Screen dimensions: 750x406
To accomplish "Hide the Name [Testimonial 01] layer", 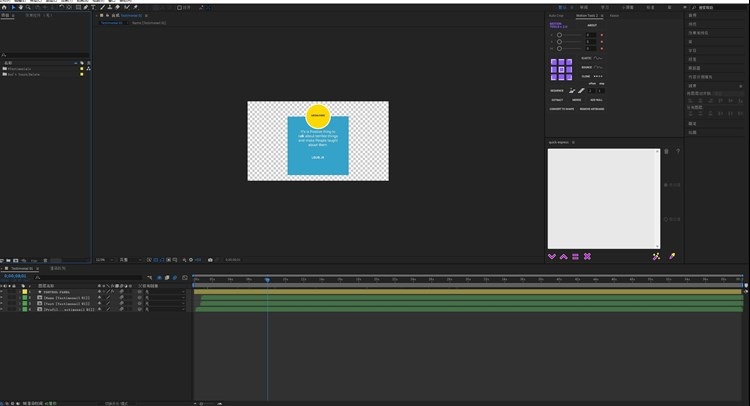I will click(1, 297).
